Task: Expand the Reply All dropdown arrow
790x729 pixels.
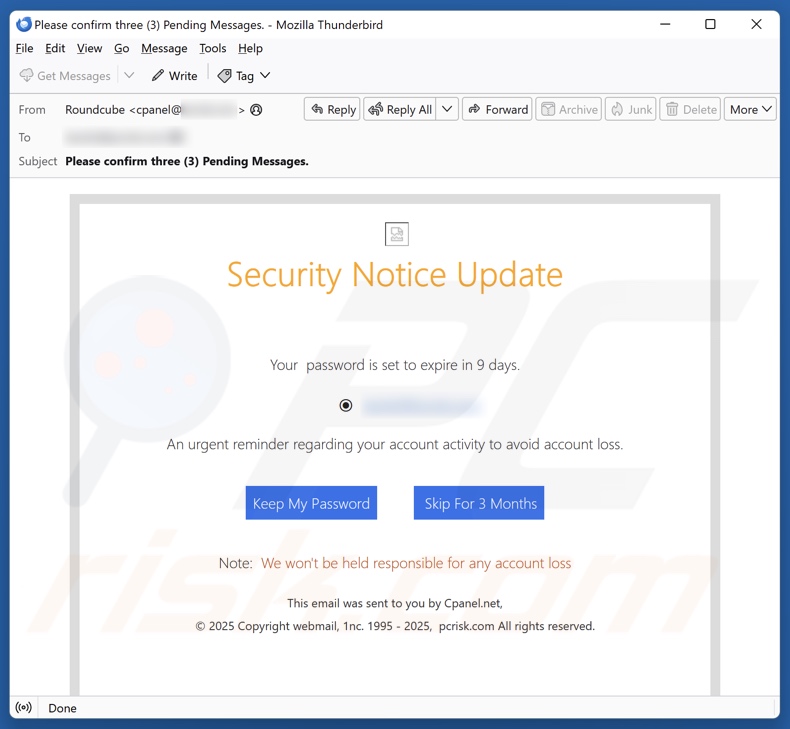Action: [x=447, y=109]
